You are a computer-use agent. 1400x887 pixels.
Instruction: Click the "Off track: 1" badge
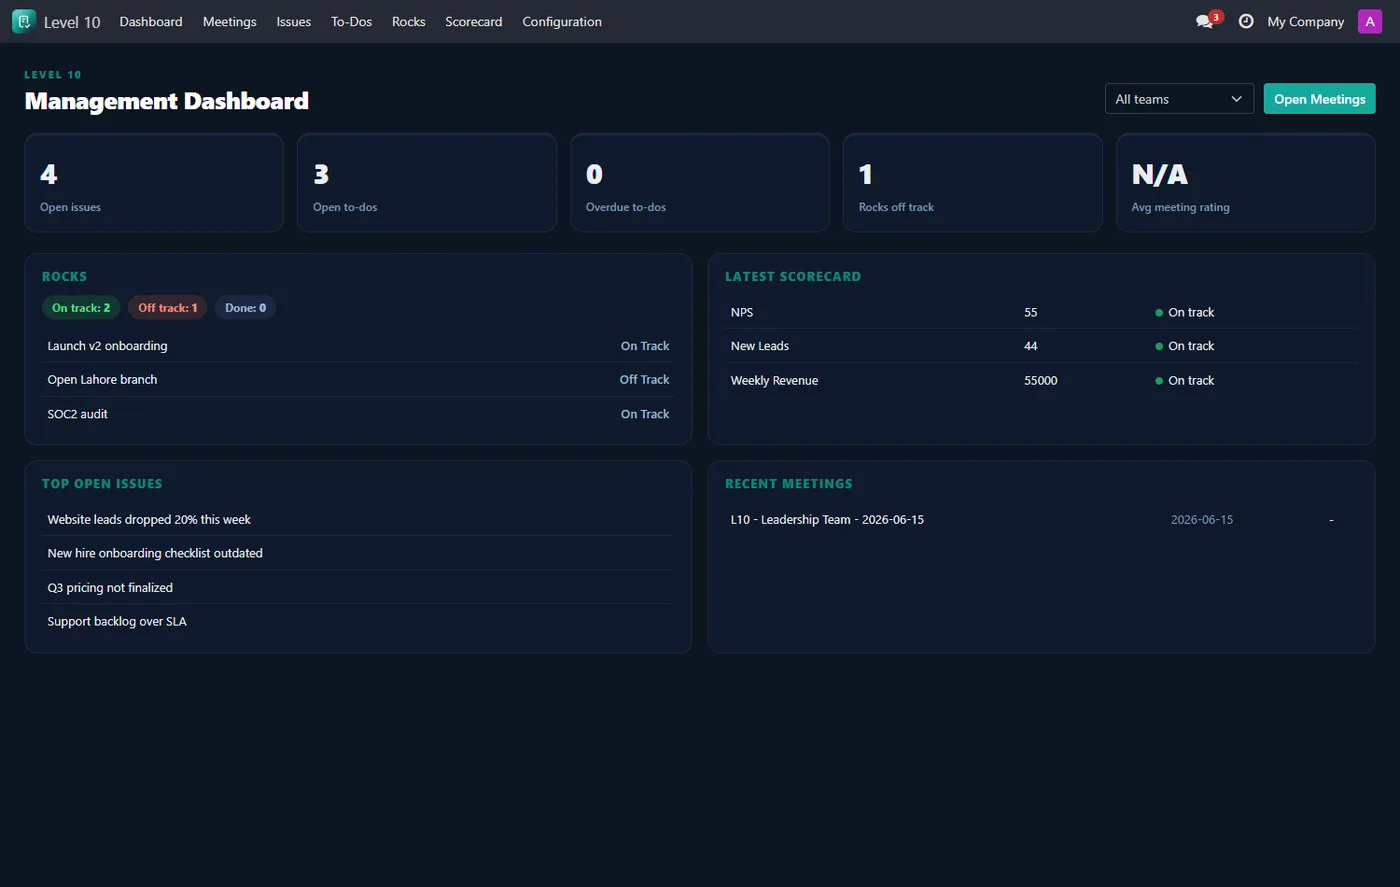click(167, 308)
